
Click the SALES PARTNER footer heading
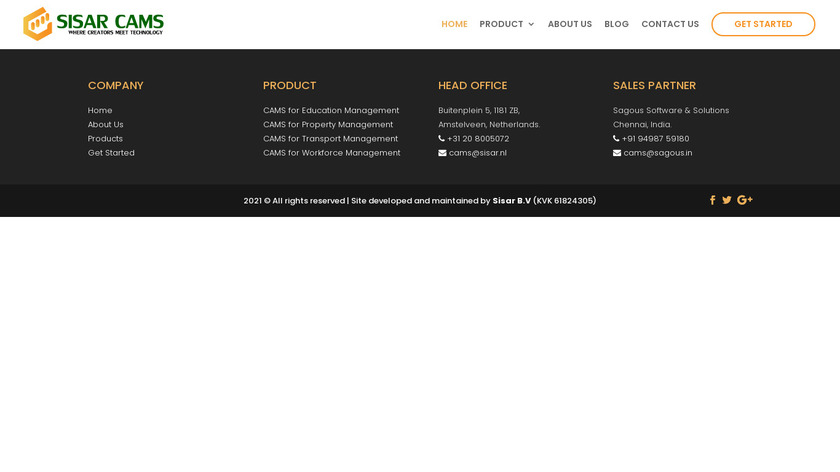(654, 86)
